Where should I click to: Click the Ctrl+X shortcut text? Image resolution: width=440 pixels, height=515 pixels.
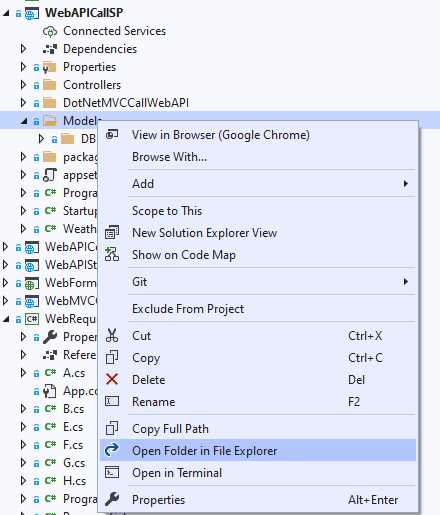tap(365, 336)
